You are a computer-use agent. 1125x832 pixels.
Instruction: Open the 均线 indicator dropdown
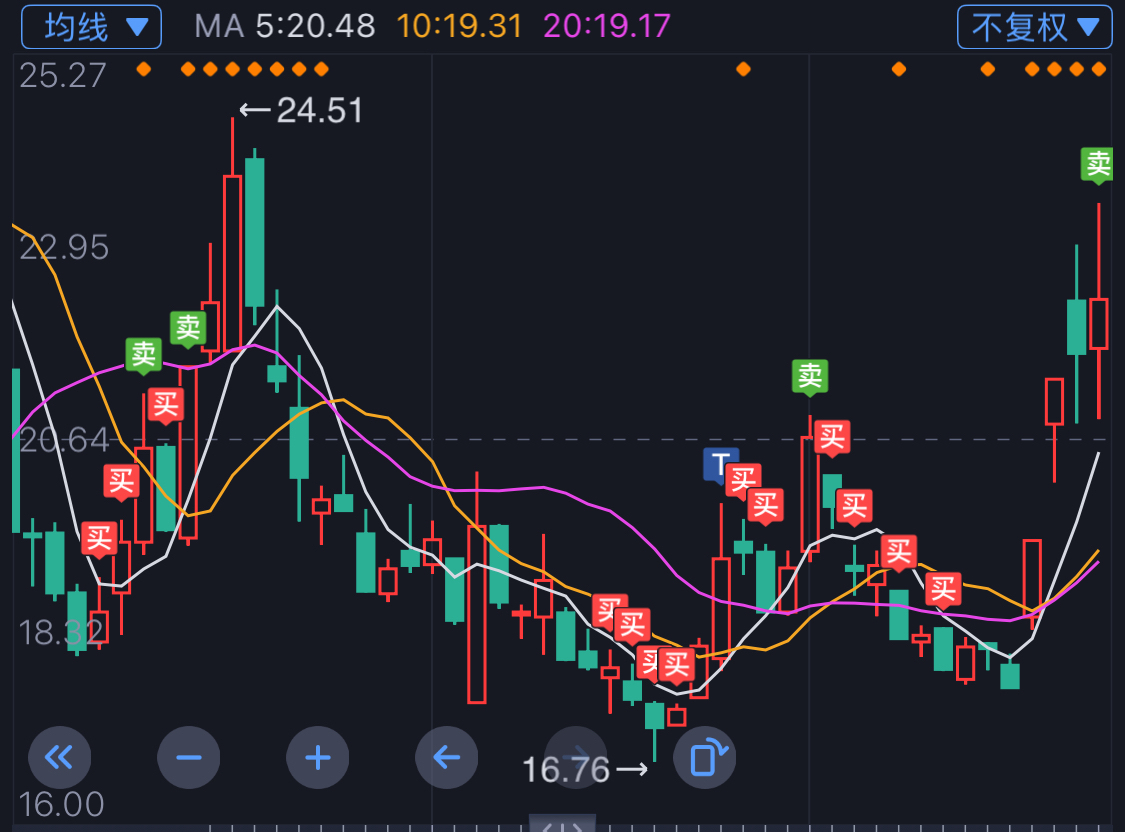tap(91, 27)
